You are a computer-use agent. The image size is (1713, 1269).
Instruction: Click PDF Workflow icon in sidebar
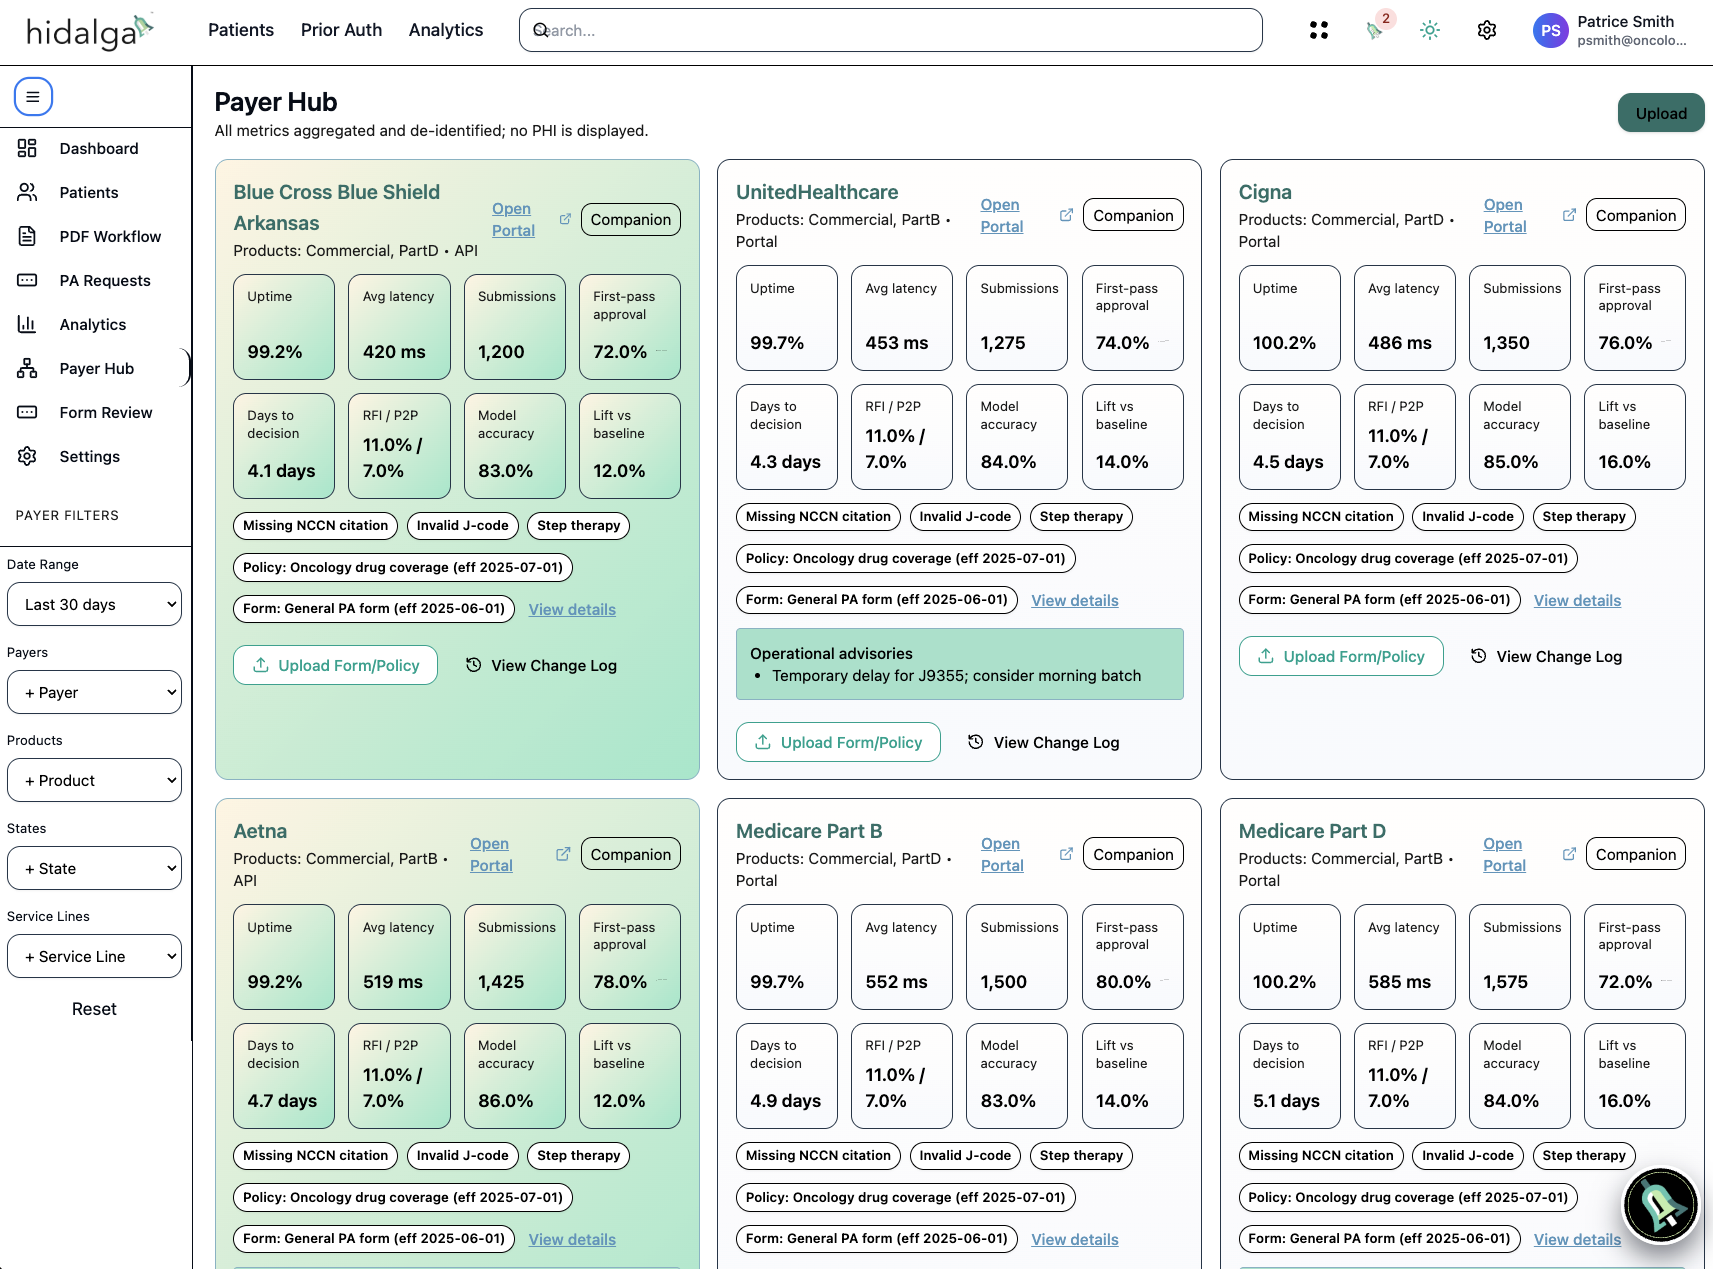(27, 236)
